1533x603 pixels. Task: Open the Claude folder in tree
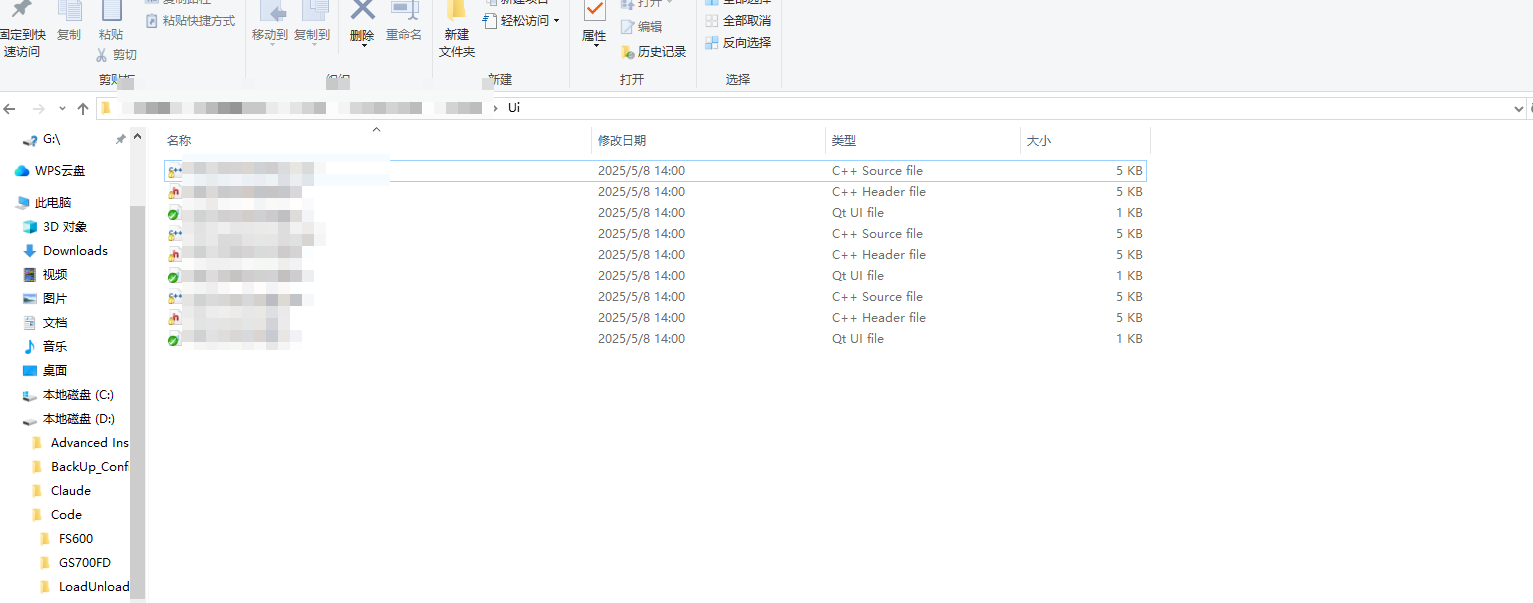click(x=62, y=491)
